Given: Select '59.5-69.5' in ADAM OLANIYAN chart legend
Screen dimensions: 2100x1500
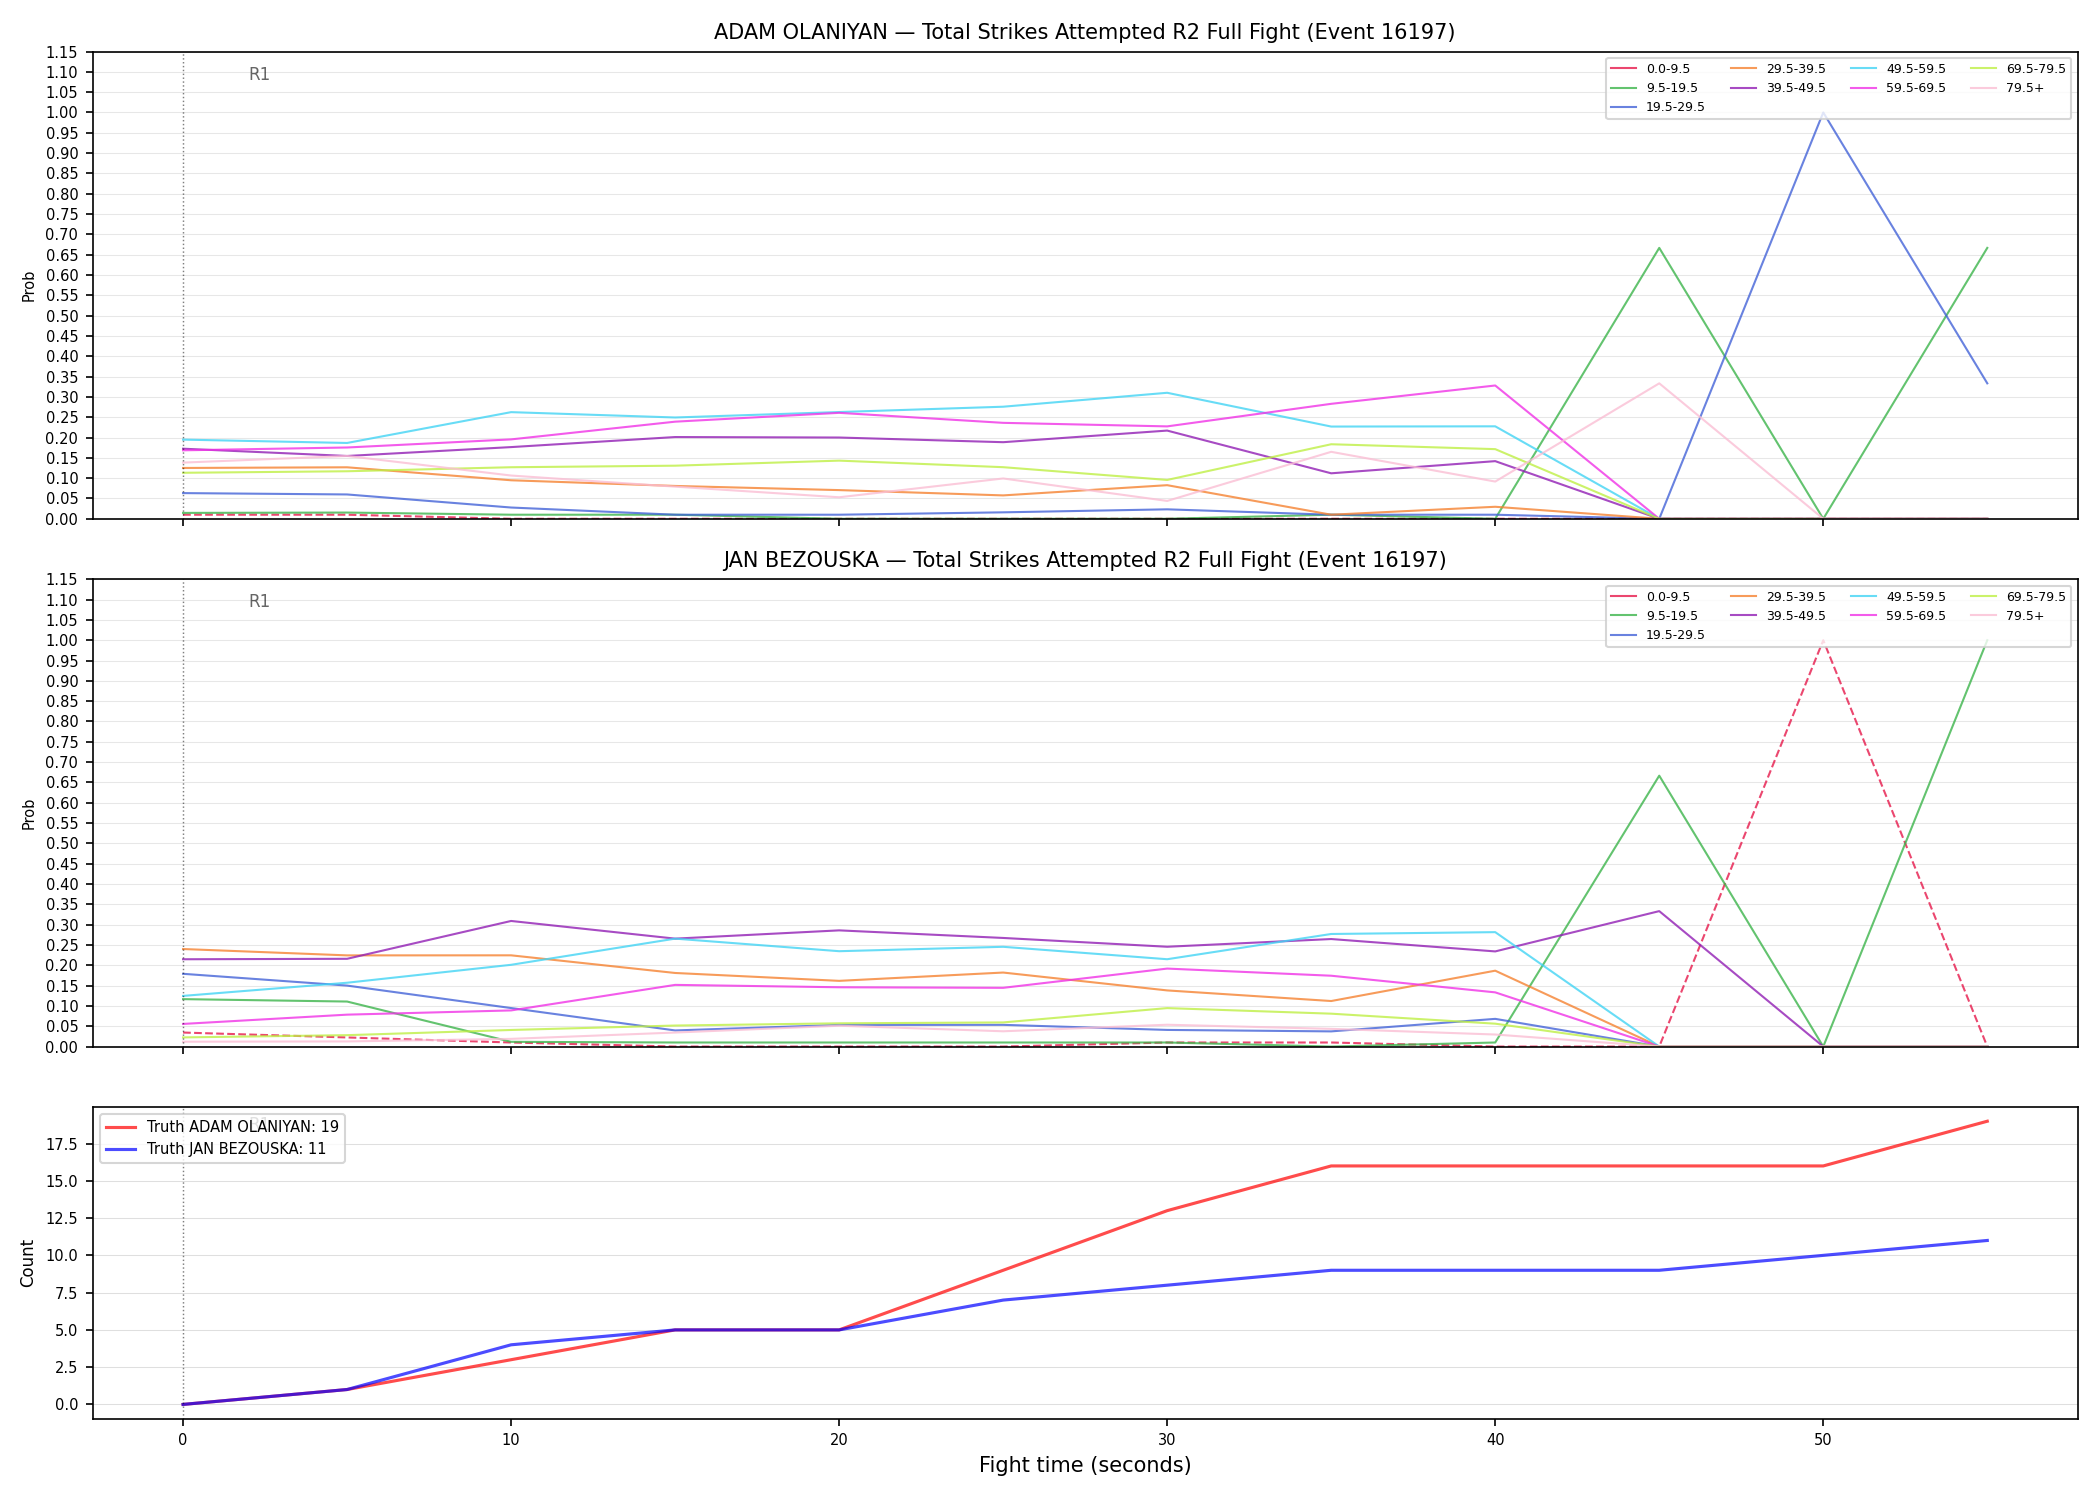Looking at the screenshot, I should [1898, 88].
